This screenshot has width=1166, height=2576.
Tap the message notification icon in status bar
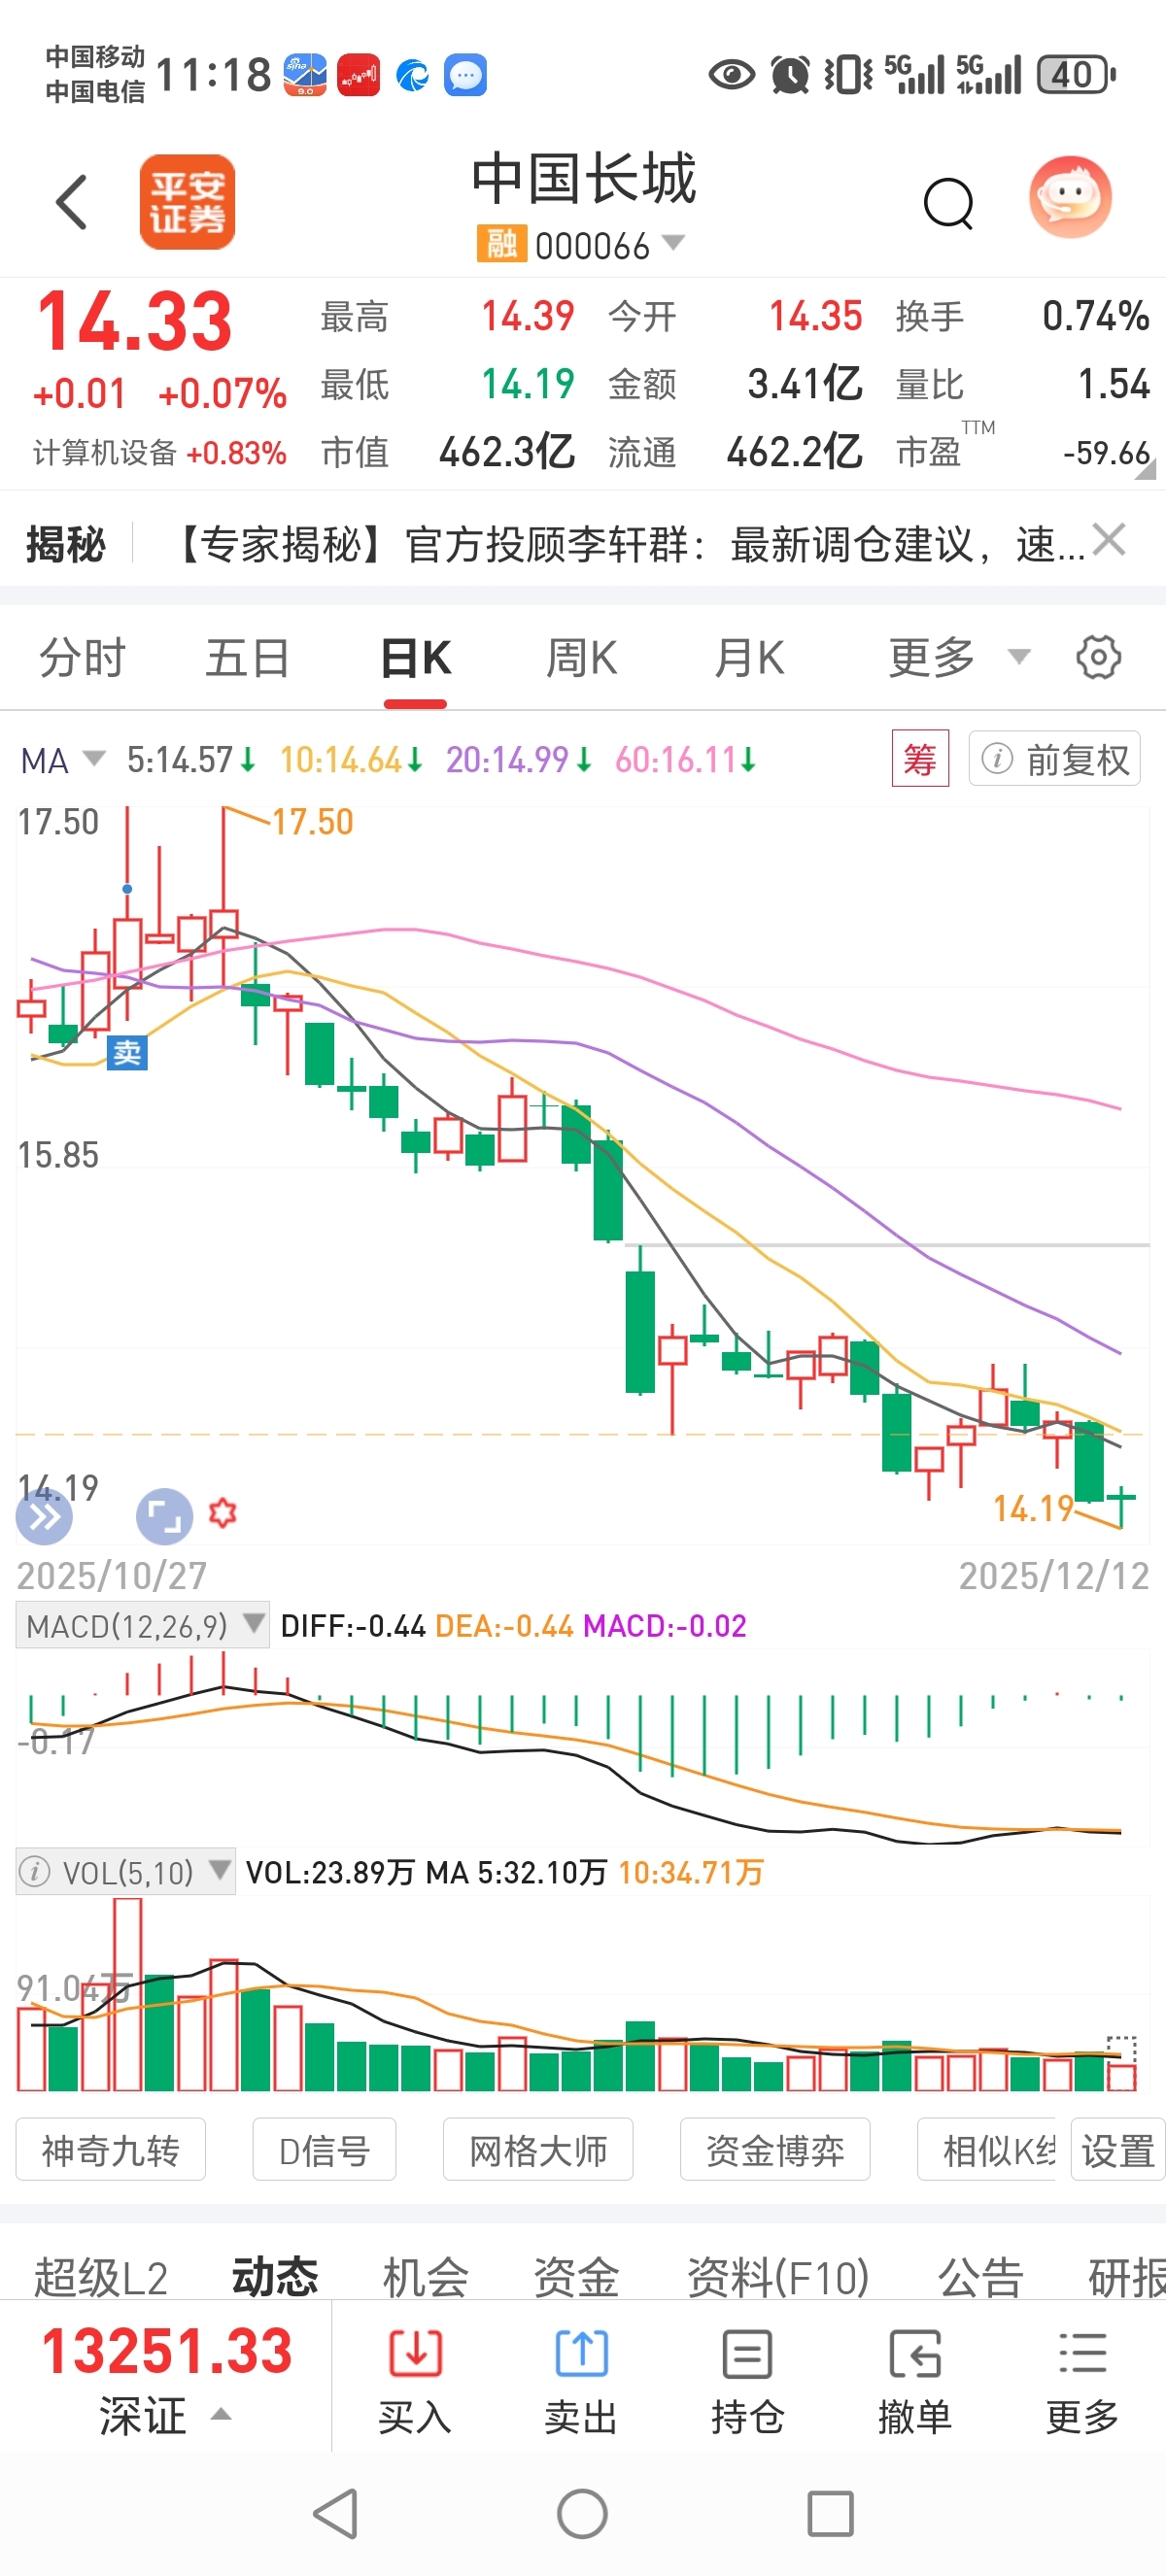click(465, 75)
